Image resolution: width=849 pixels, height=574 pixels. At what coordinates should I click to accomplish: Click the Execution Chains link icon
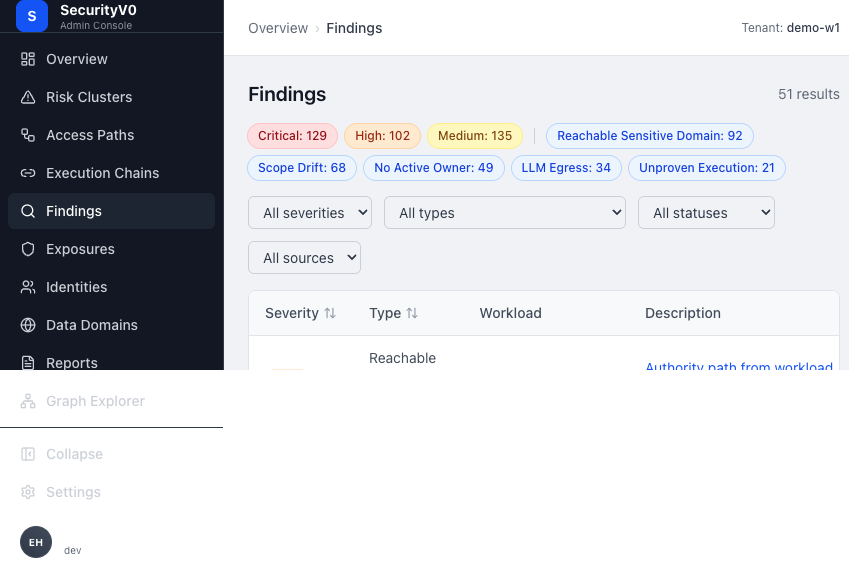(28, 173)
